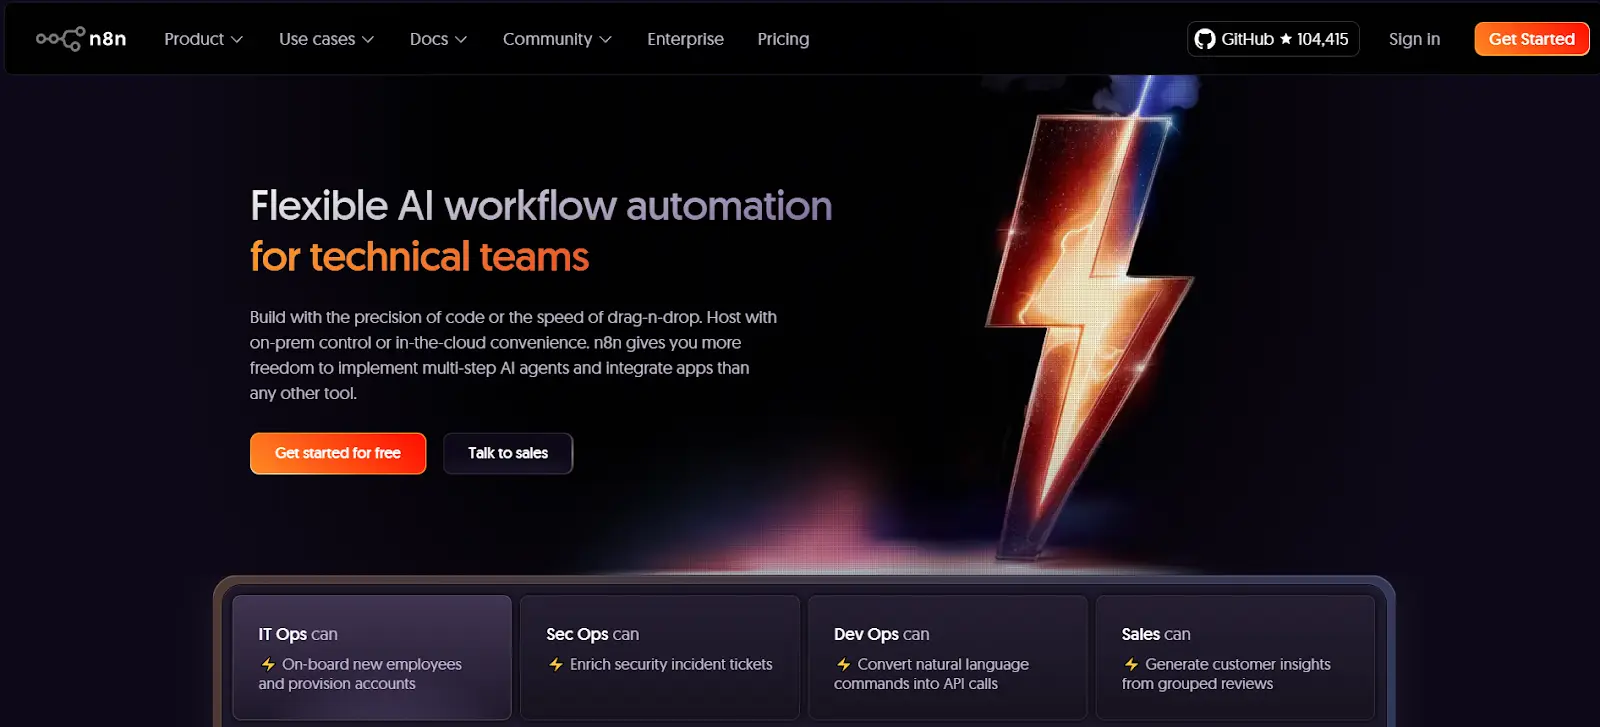
Task: Click lightning icon beside Convert natural language
Action: (844, 664)
